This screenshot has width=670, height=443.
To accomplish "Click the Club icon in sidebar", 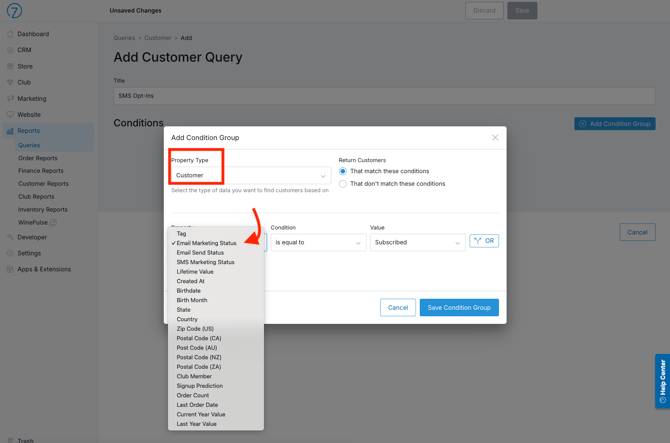I will (10, 82).
